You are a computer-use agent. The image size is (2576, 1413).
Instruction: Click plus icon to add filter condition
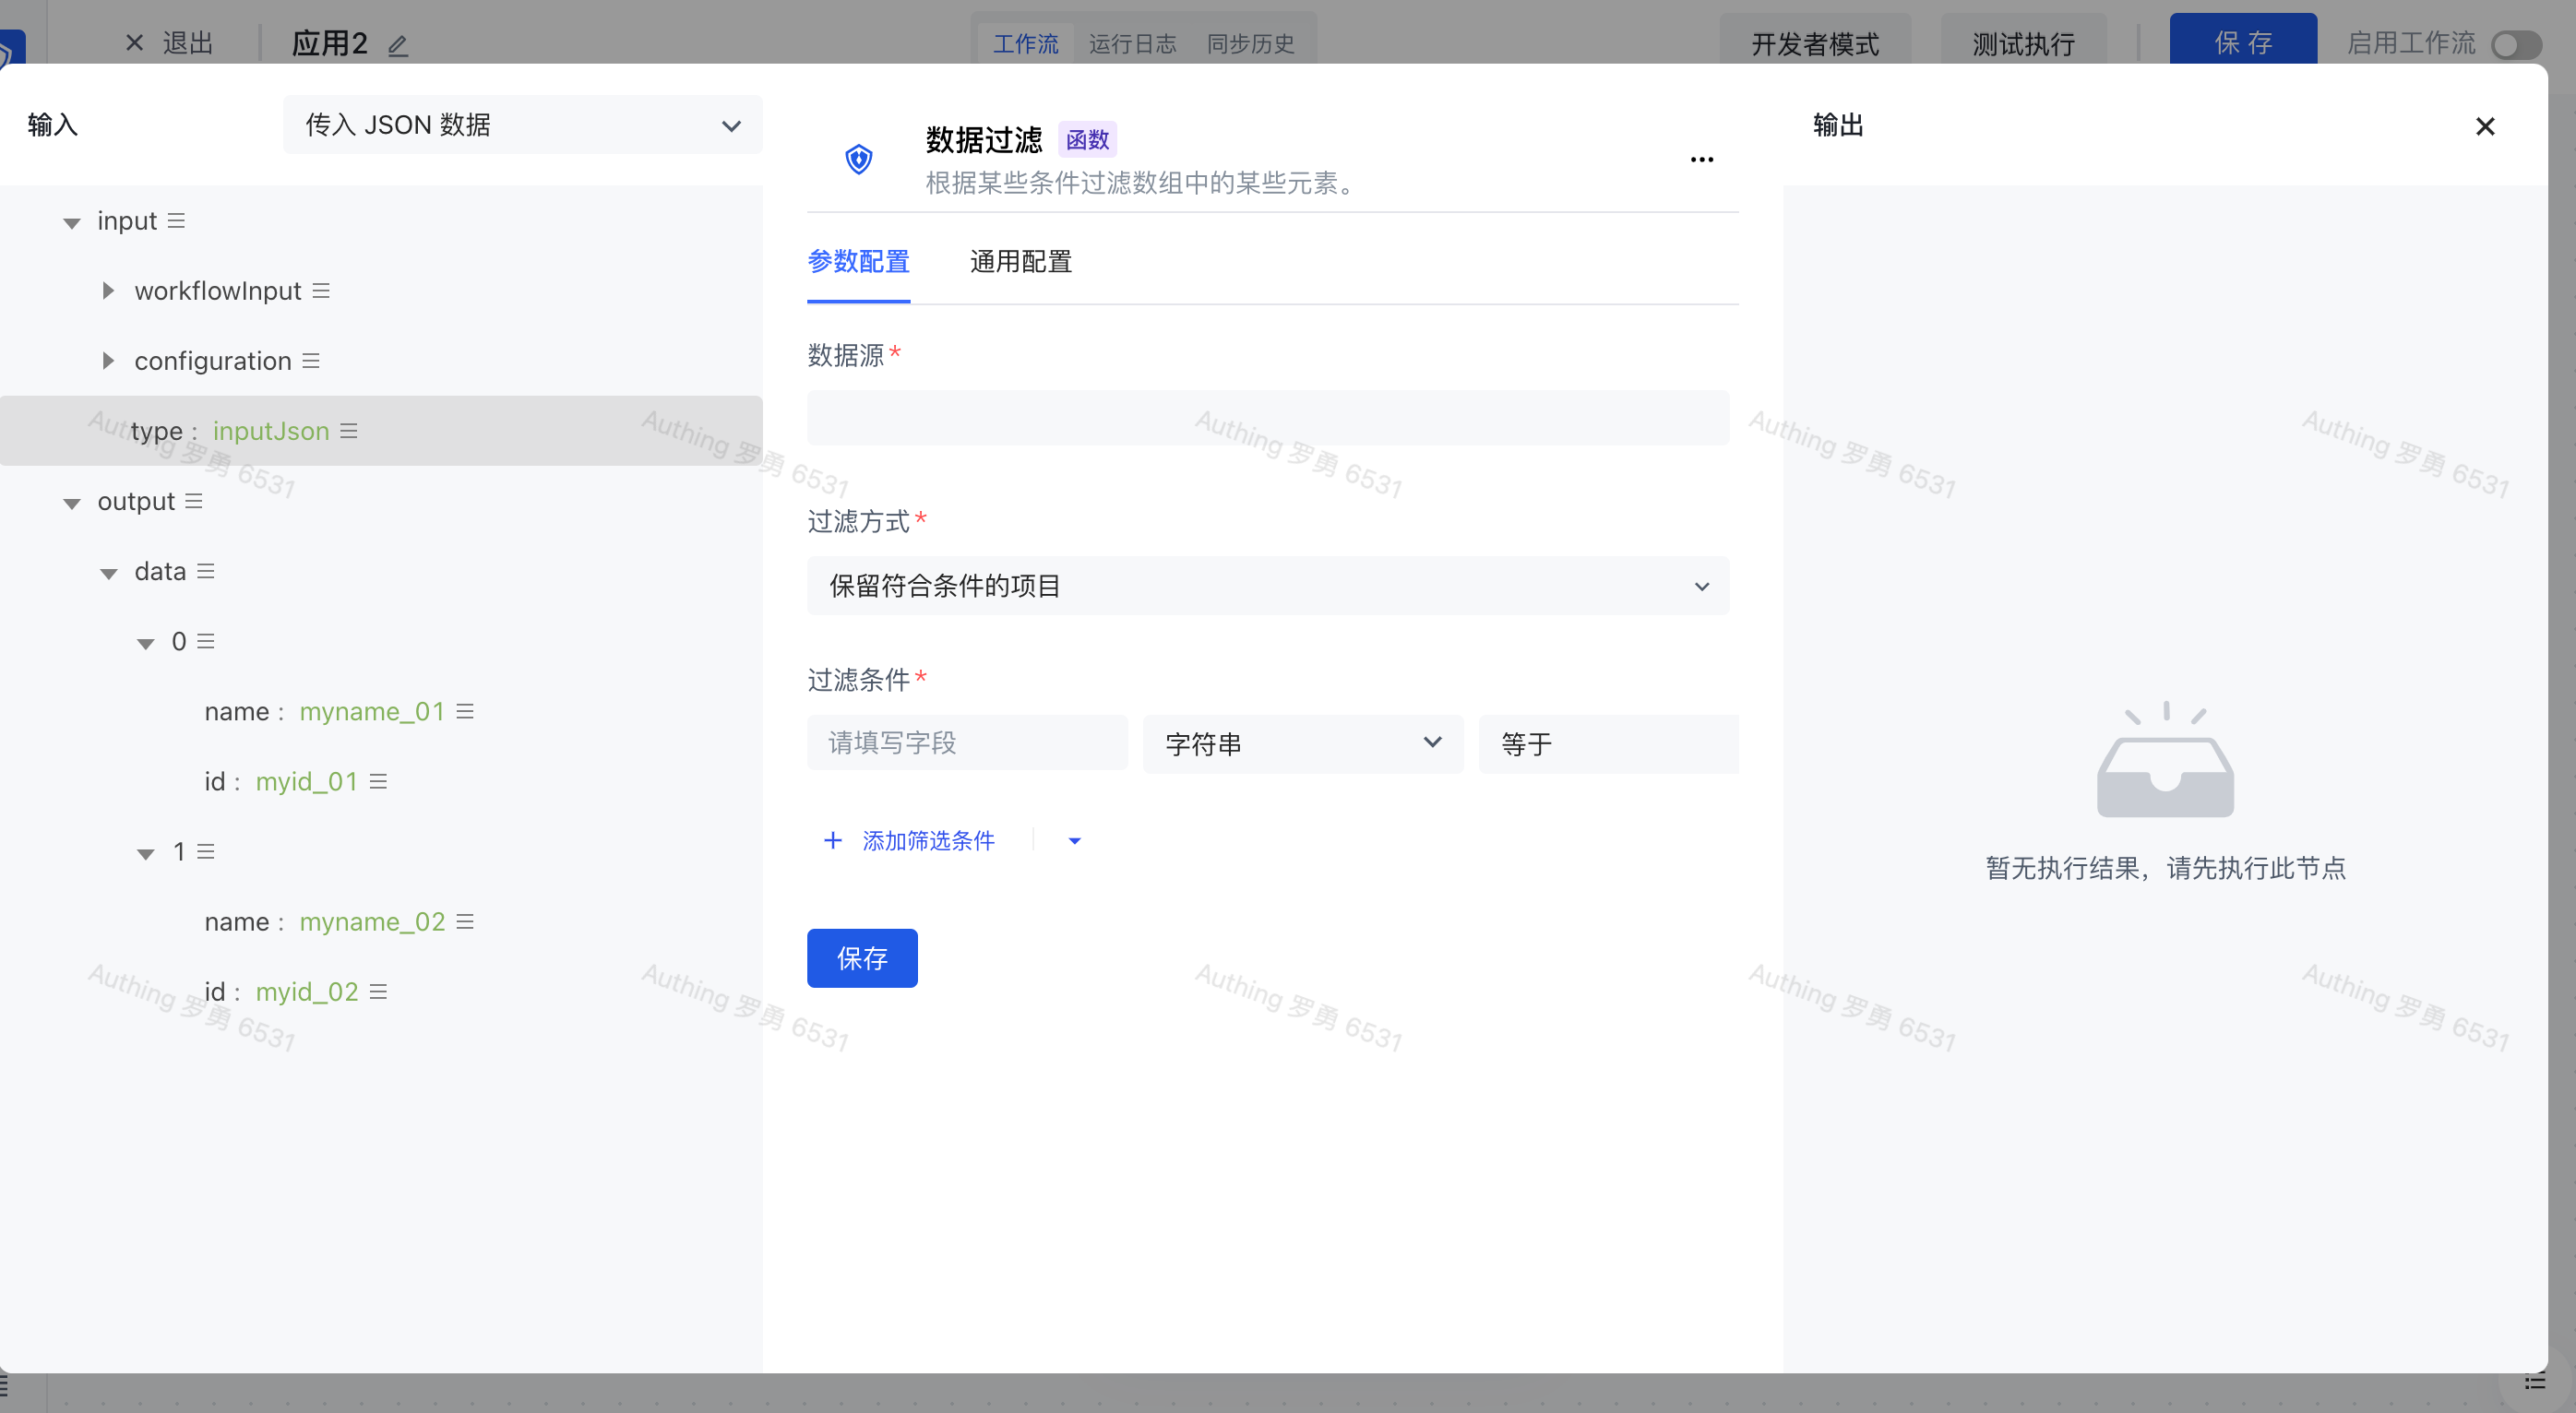(x=832, y=840)
